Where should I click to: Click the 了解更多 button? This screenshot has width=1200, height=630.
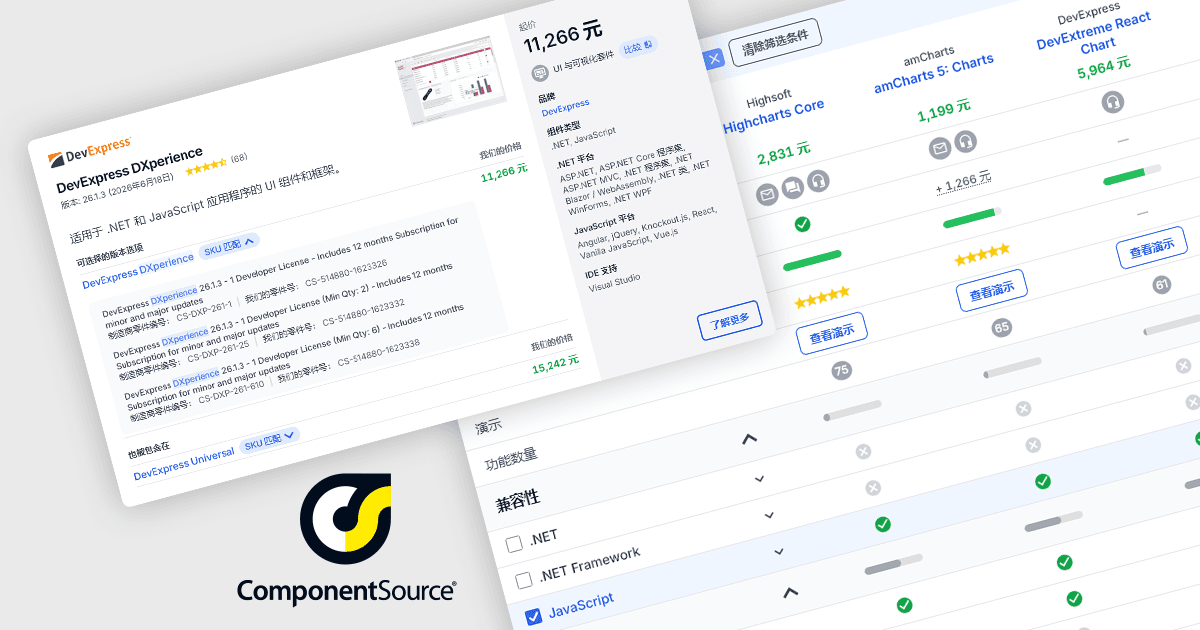tap(730, 320)
